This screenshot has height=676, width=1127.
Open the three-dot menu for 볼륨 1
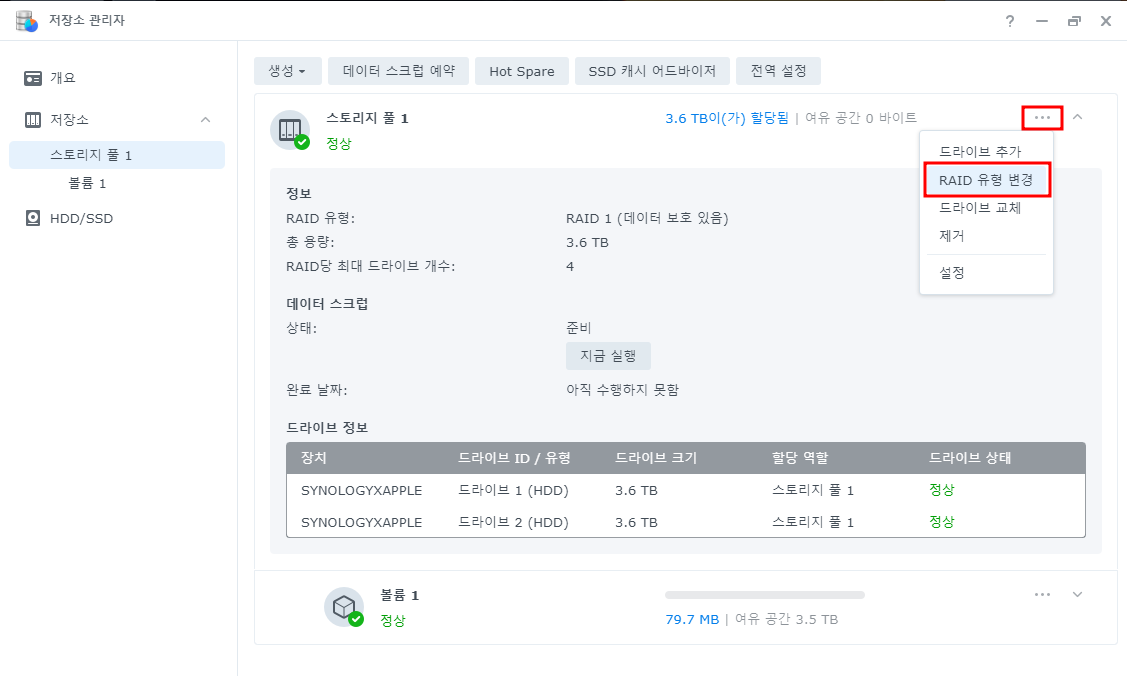click(1042, 594)
